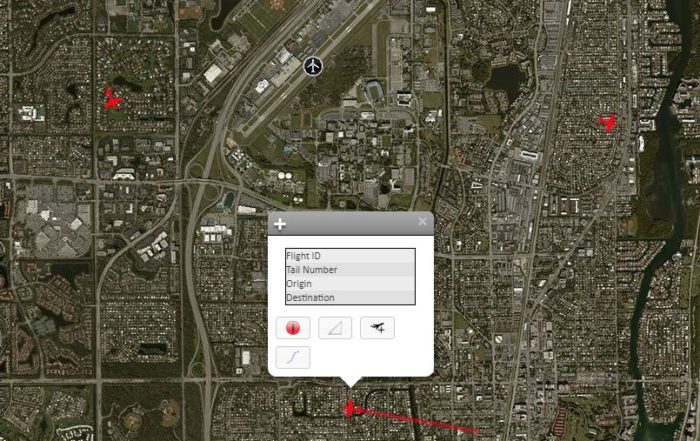
Task: Select the Flight ID row
Action: 350,256
